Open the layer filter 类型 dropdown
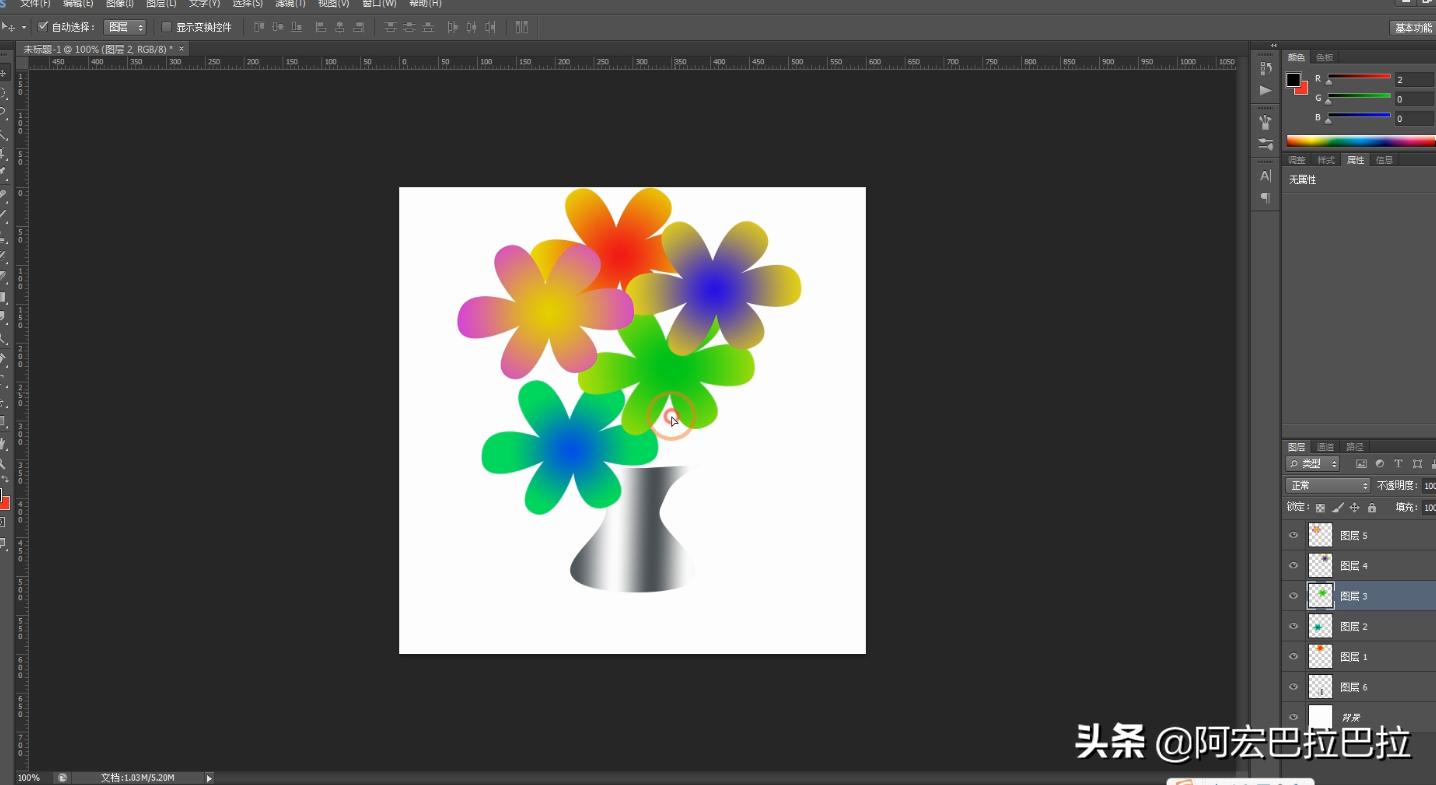1436x785 pixels. 1311,463
